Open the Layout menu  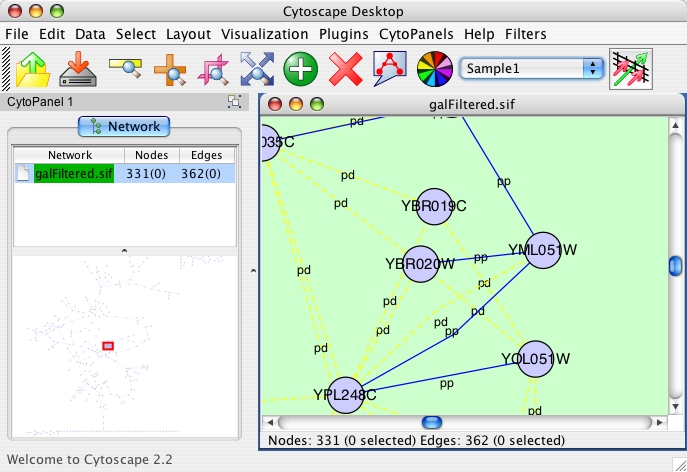click(188, 34)
